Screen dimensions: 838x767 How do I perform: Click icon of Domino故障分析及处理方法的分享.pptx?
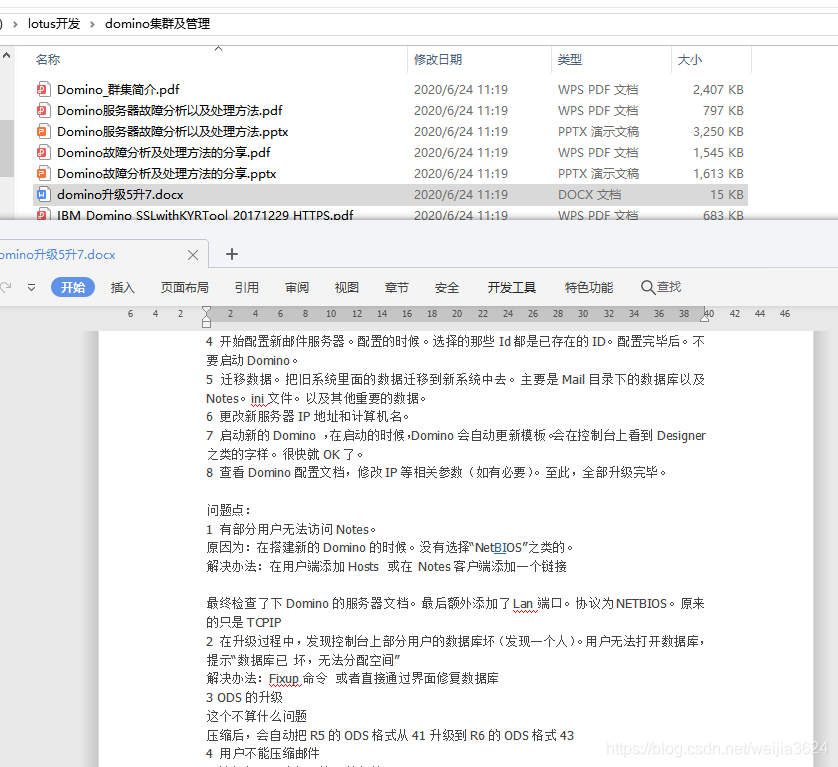[43, 173]
